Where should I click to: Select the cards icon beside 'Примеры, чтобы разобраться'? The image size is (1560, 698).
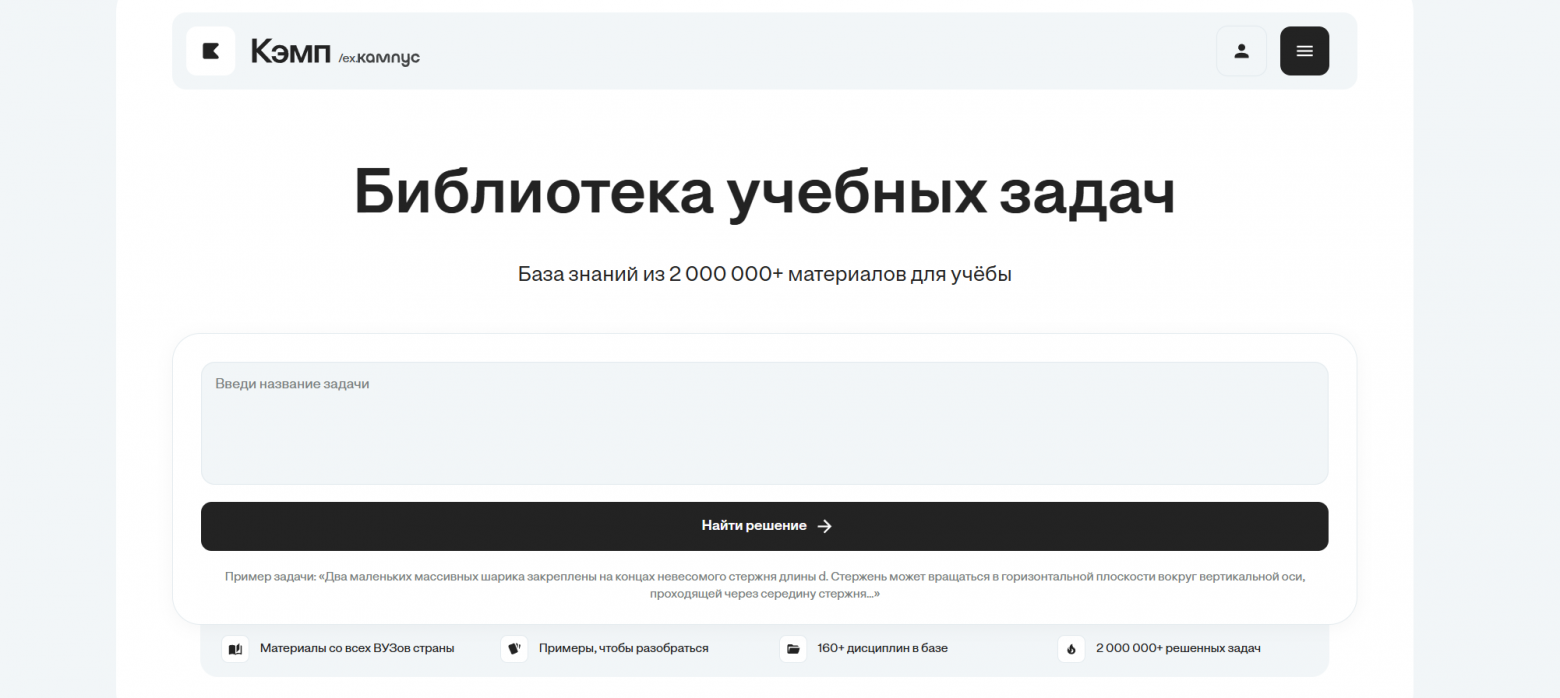pos(514,648)
